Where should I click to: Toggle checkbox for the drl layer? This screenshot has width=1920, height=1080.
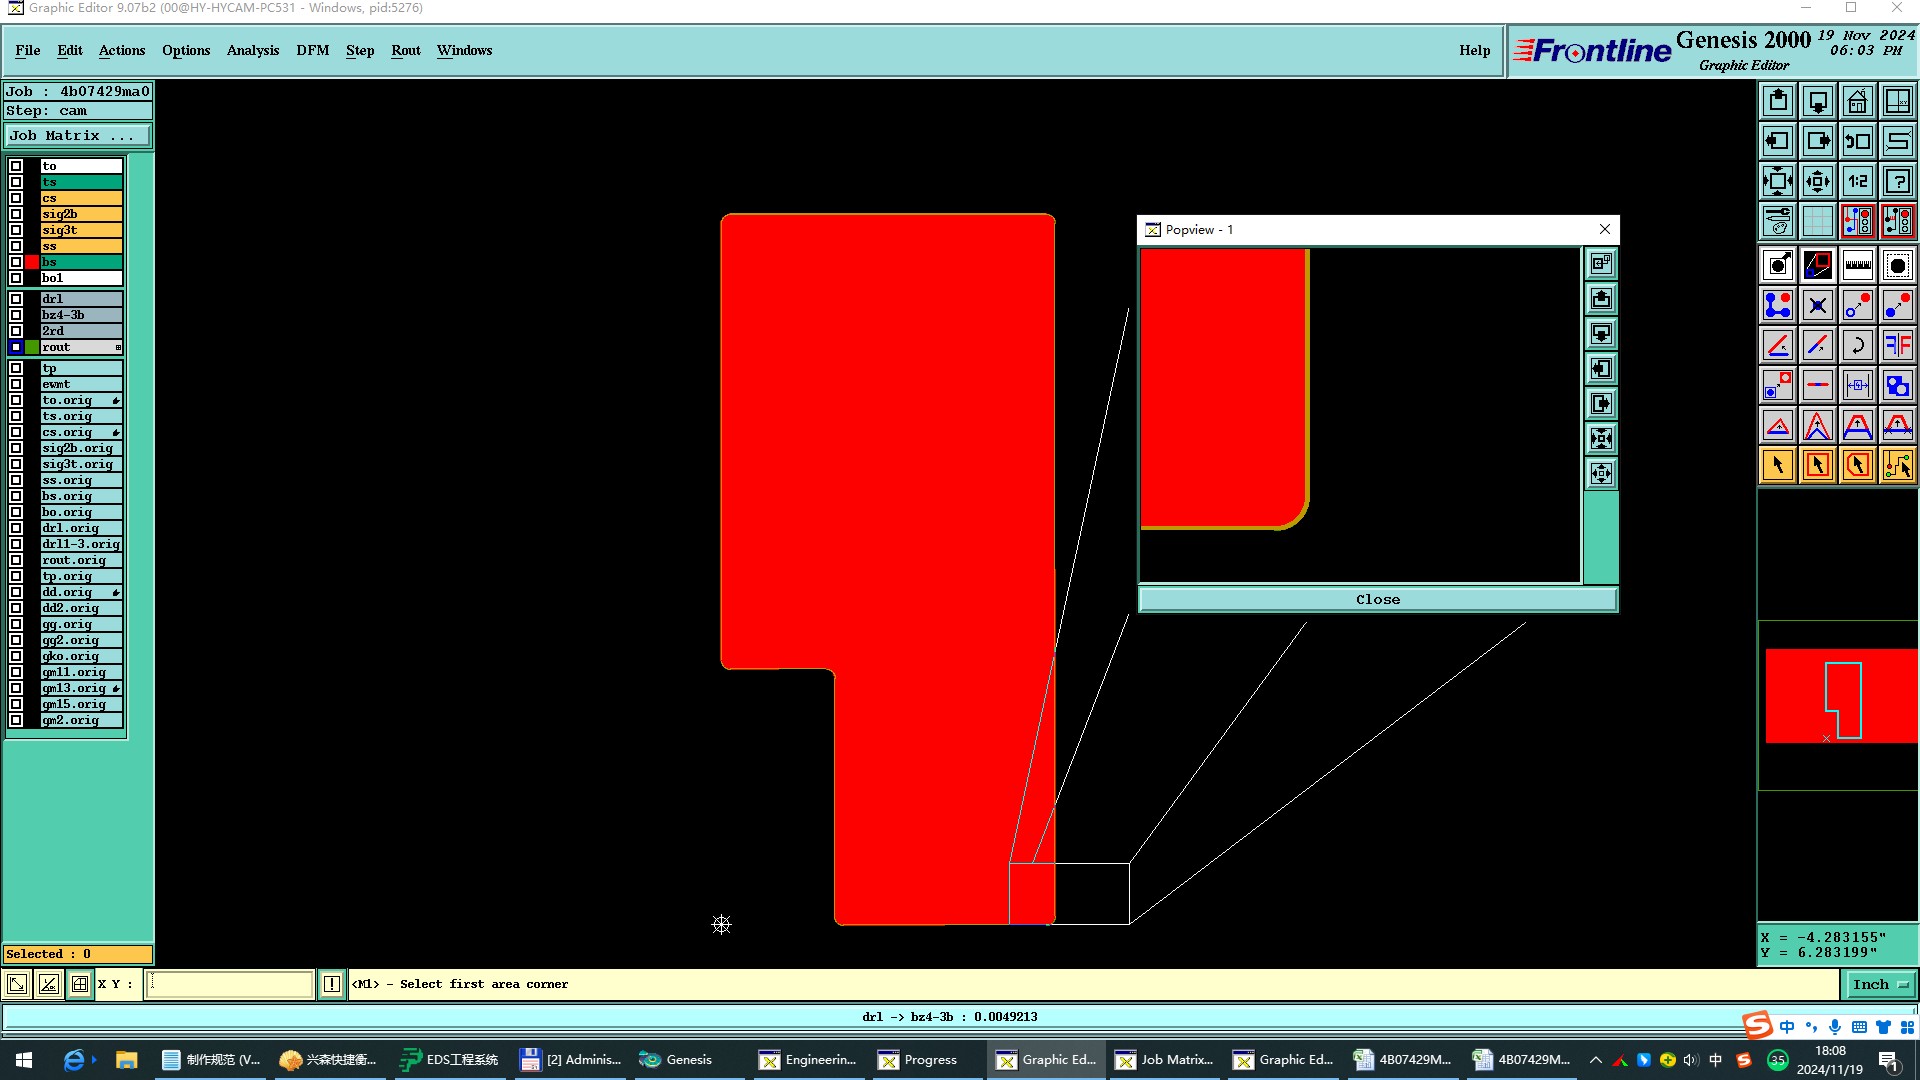(16, 299)
